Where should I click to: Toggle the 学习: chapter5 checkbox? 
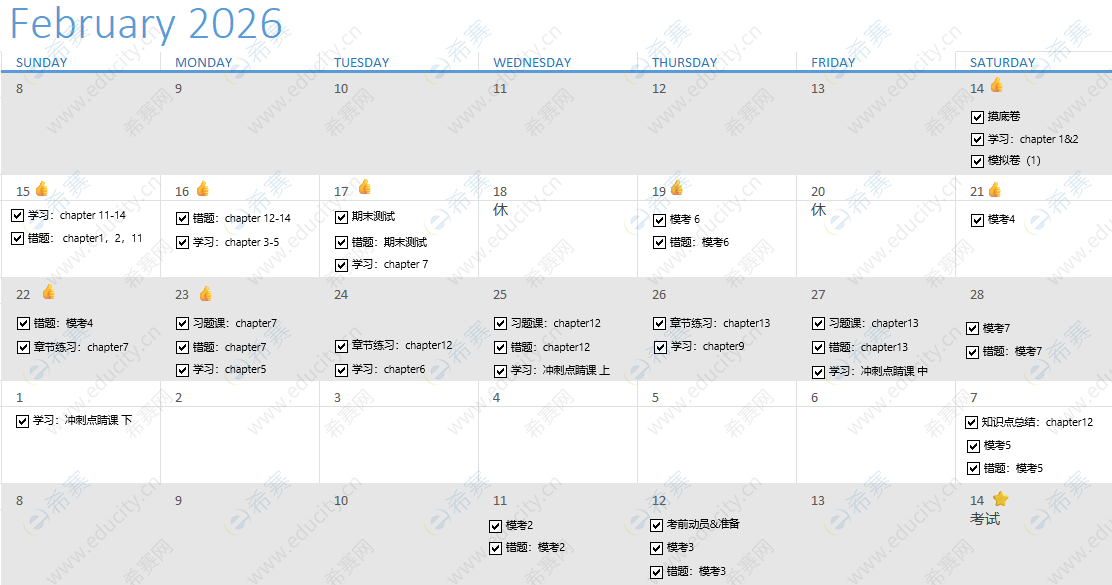point(182,370)
